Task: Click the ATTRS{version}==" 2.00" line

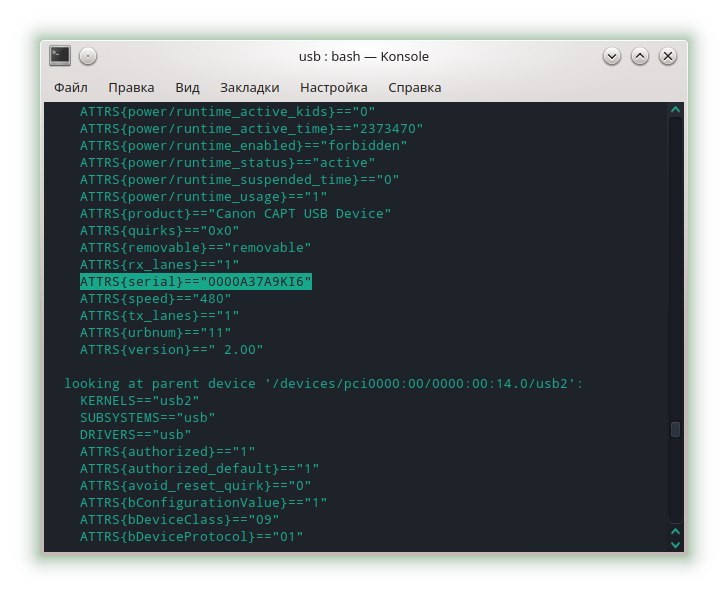Action: (x=171, y=350)
